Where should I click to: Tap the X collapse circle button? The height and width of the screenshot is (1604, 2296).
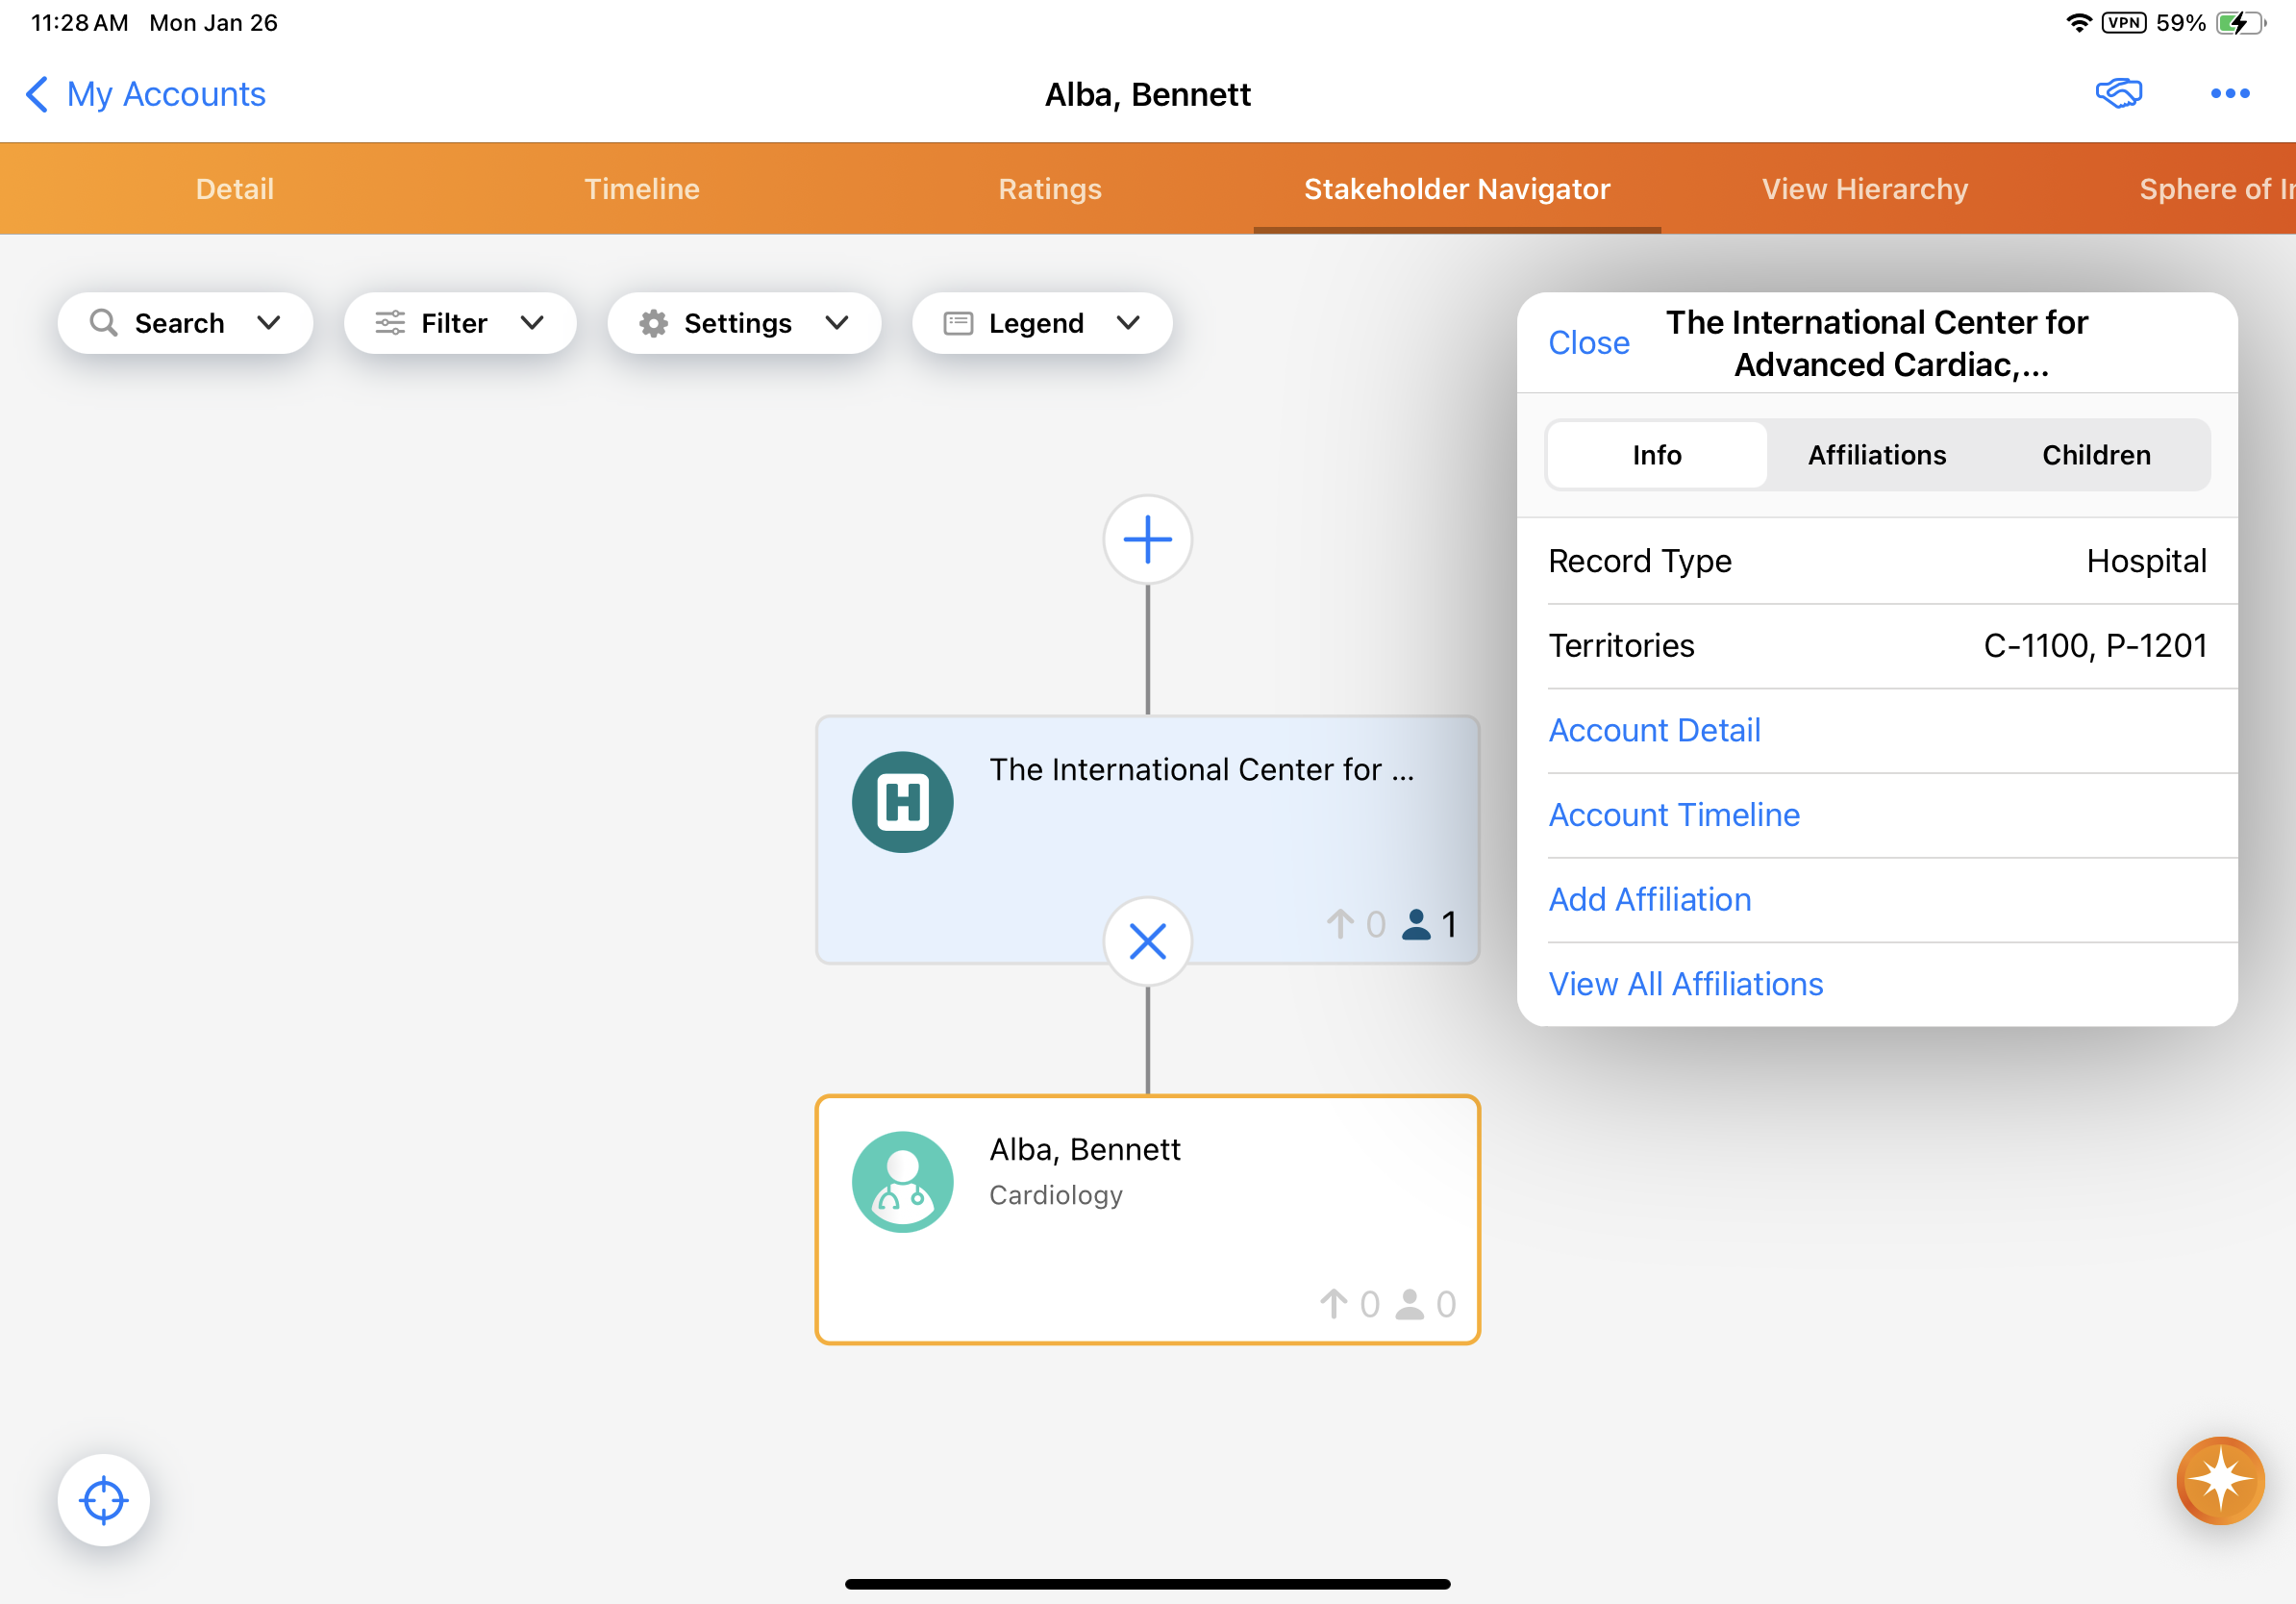pyautogui.click(x=1147, y=941)
